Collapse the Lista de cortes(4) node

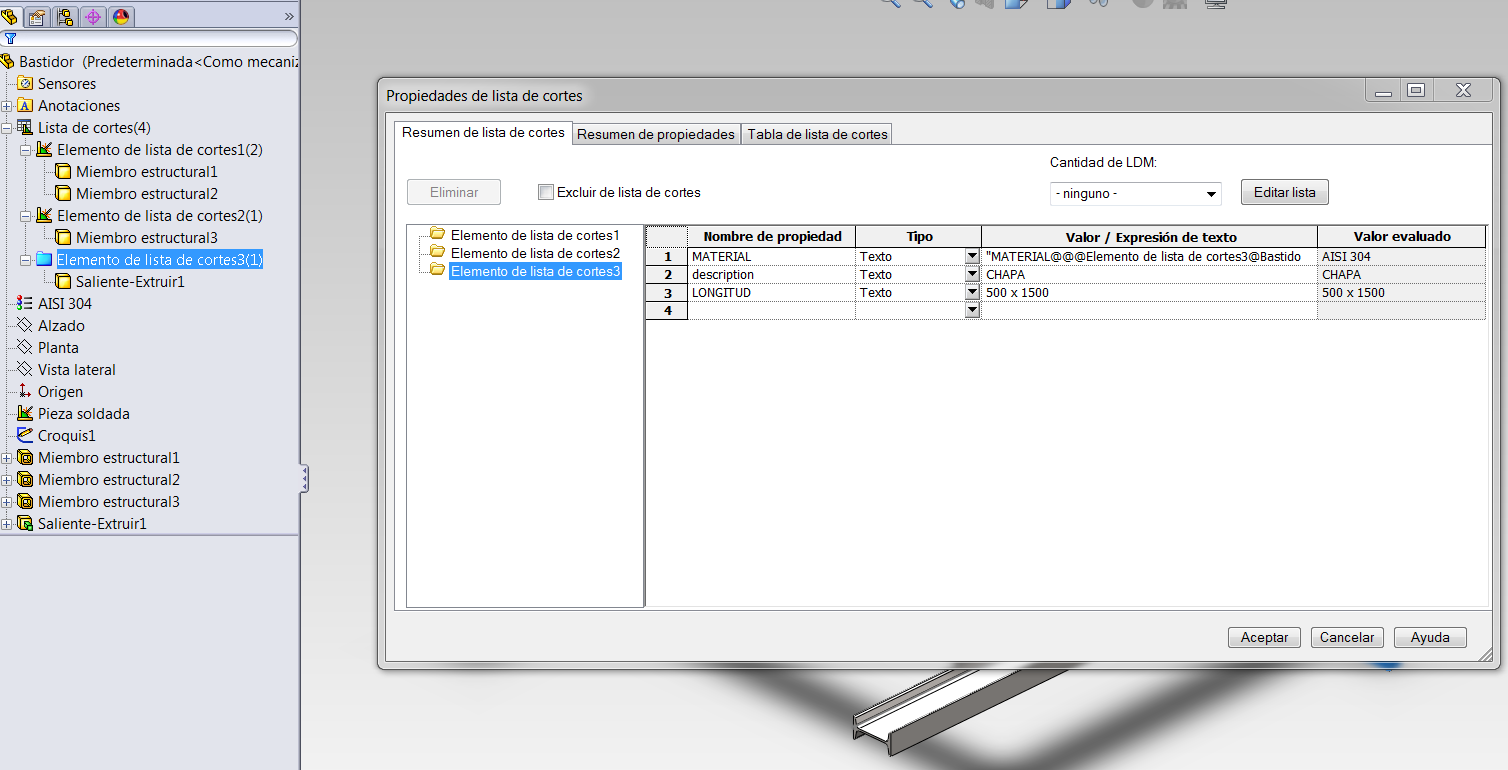tap(7, 128)
